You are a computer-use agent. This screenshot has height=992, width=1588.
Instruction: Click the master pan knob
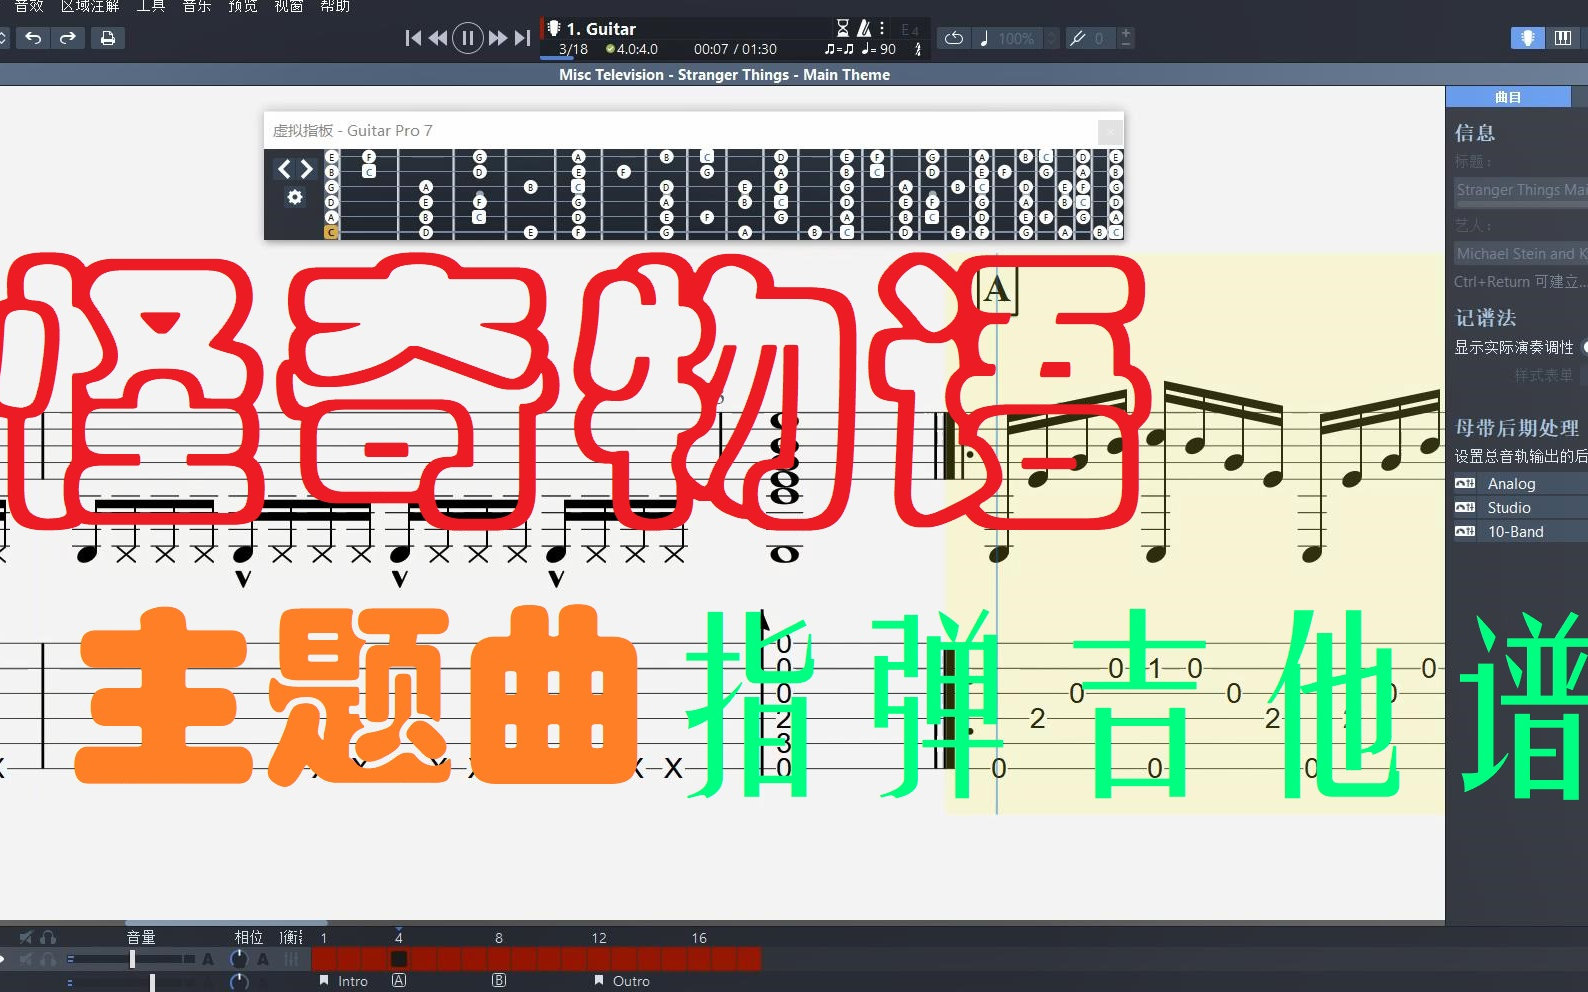coord(239,982)
